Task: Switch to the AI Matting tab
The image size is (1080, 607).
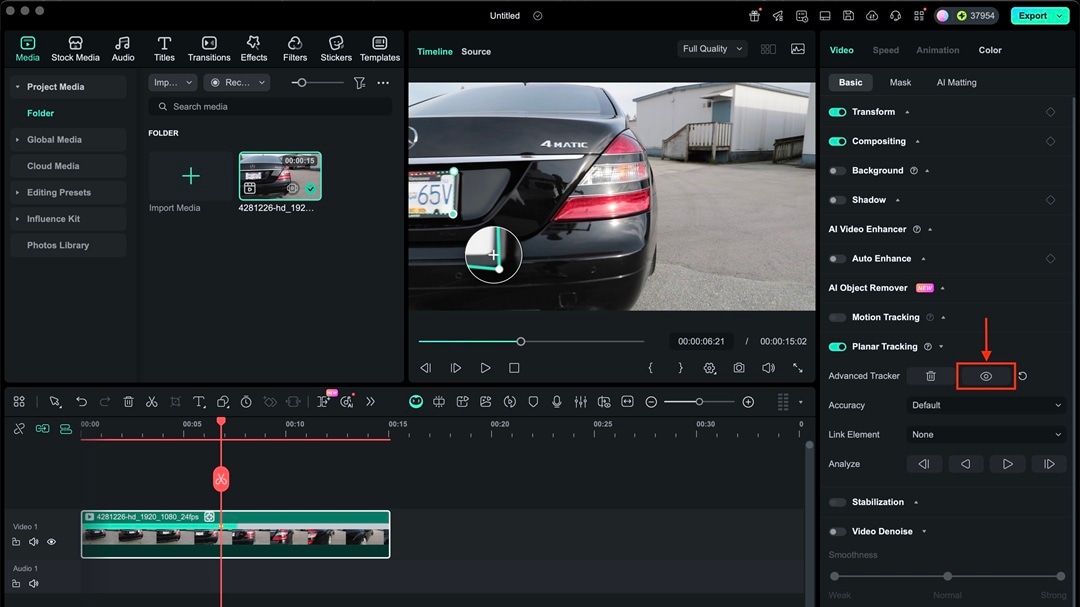Action: click(x=956, y=83)
